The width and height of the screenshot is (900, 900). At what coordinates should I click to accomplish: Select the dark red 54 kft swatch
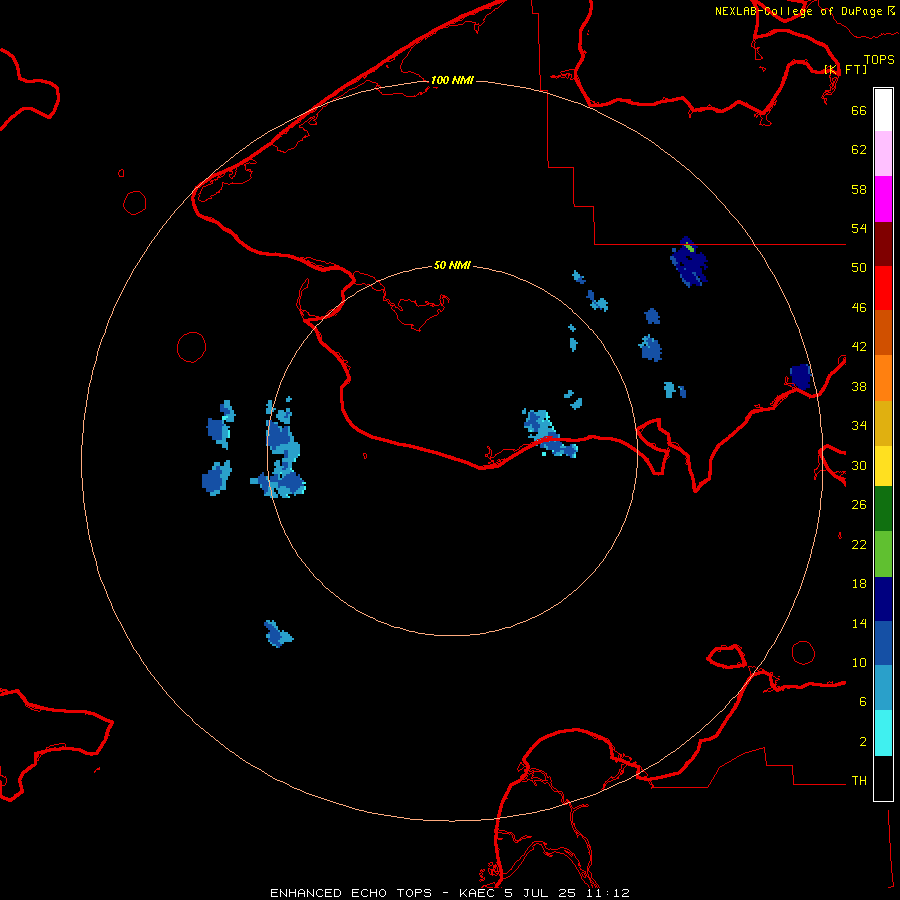[x=883, y=243]
